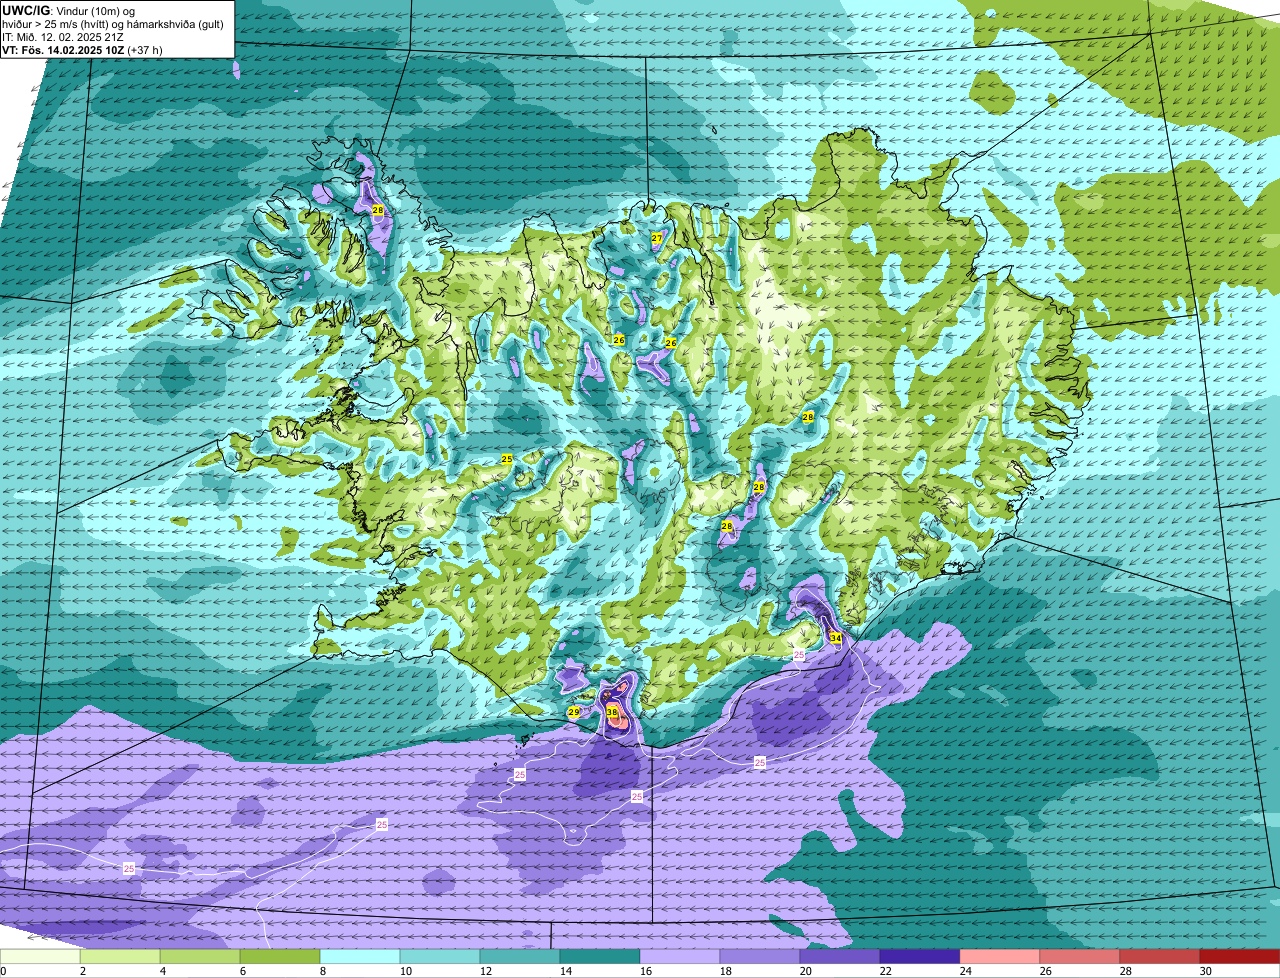
Task: Select the 8–10 m/s pale cyan legend swatch
Action: coord(360,956)
